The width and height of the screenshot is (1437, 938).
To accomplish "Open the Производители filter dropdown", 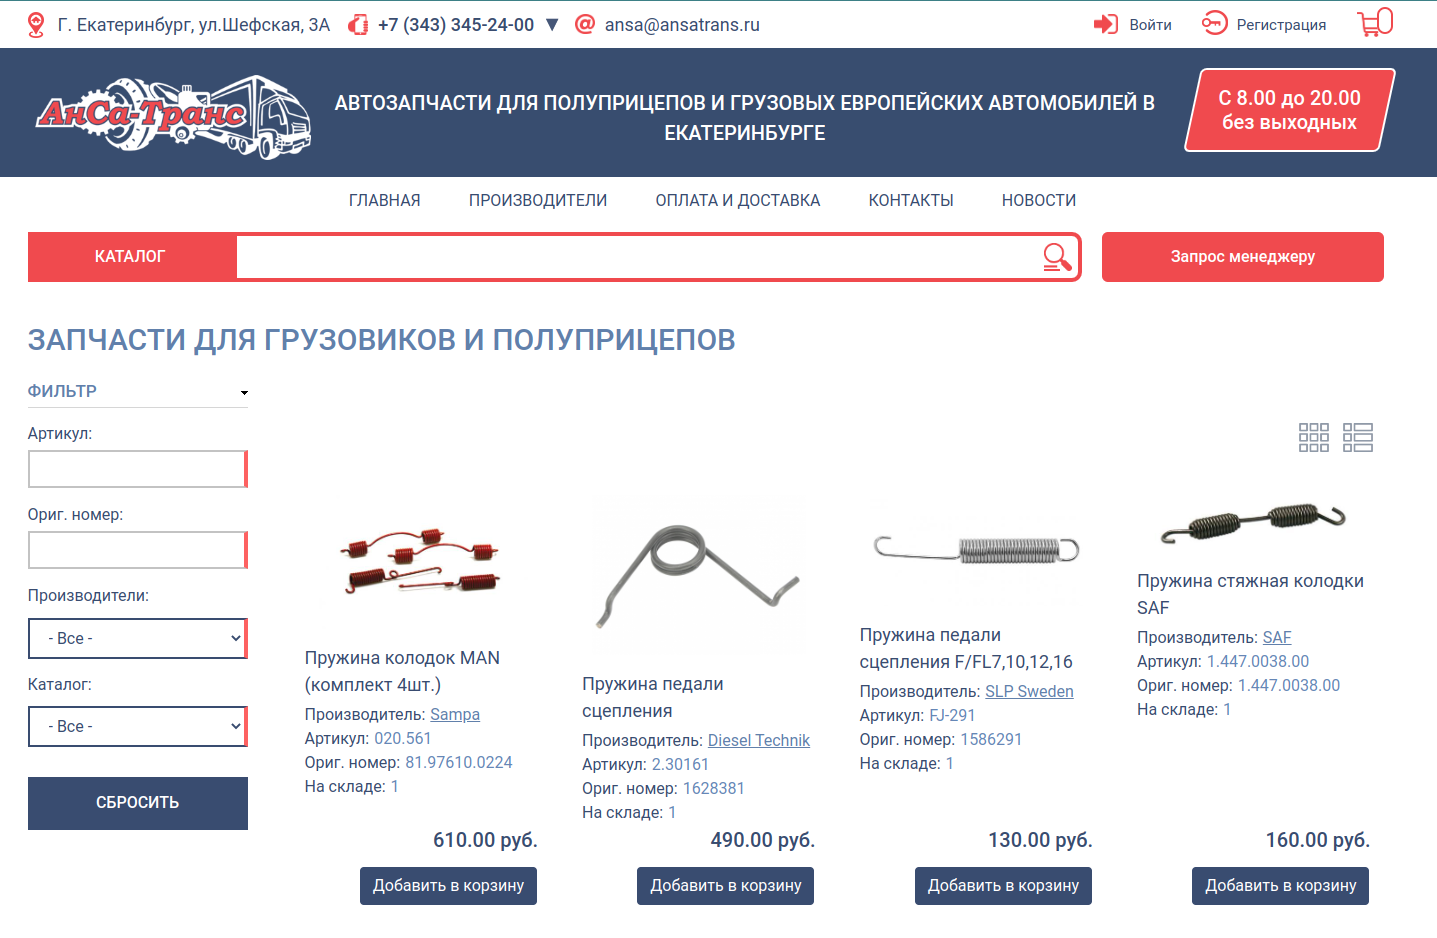I will pos(138,638).
